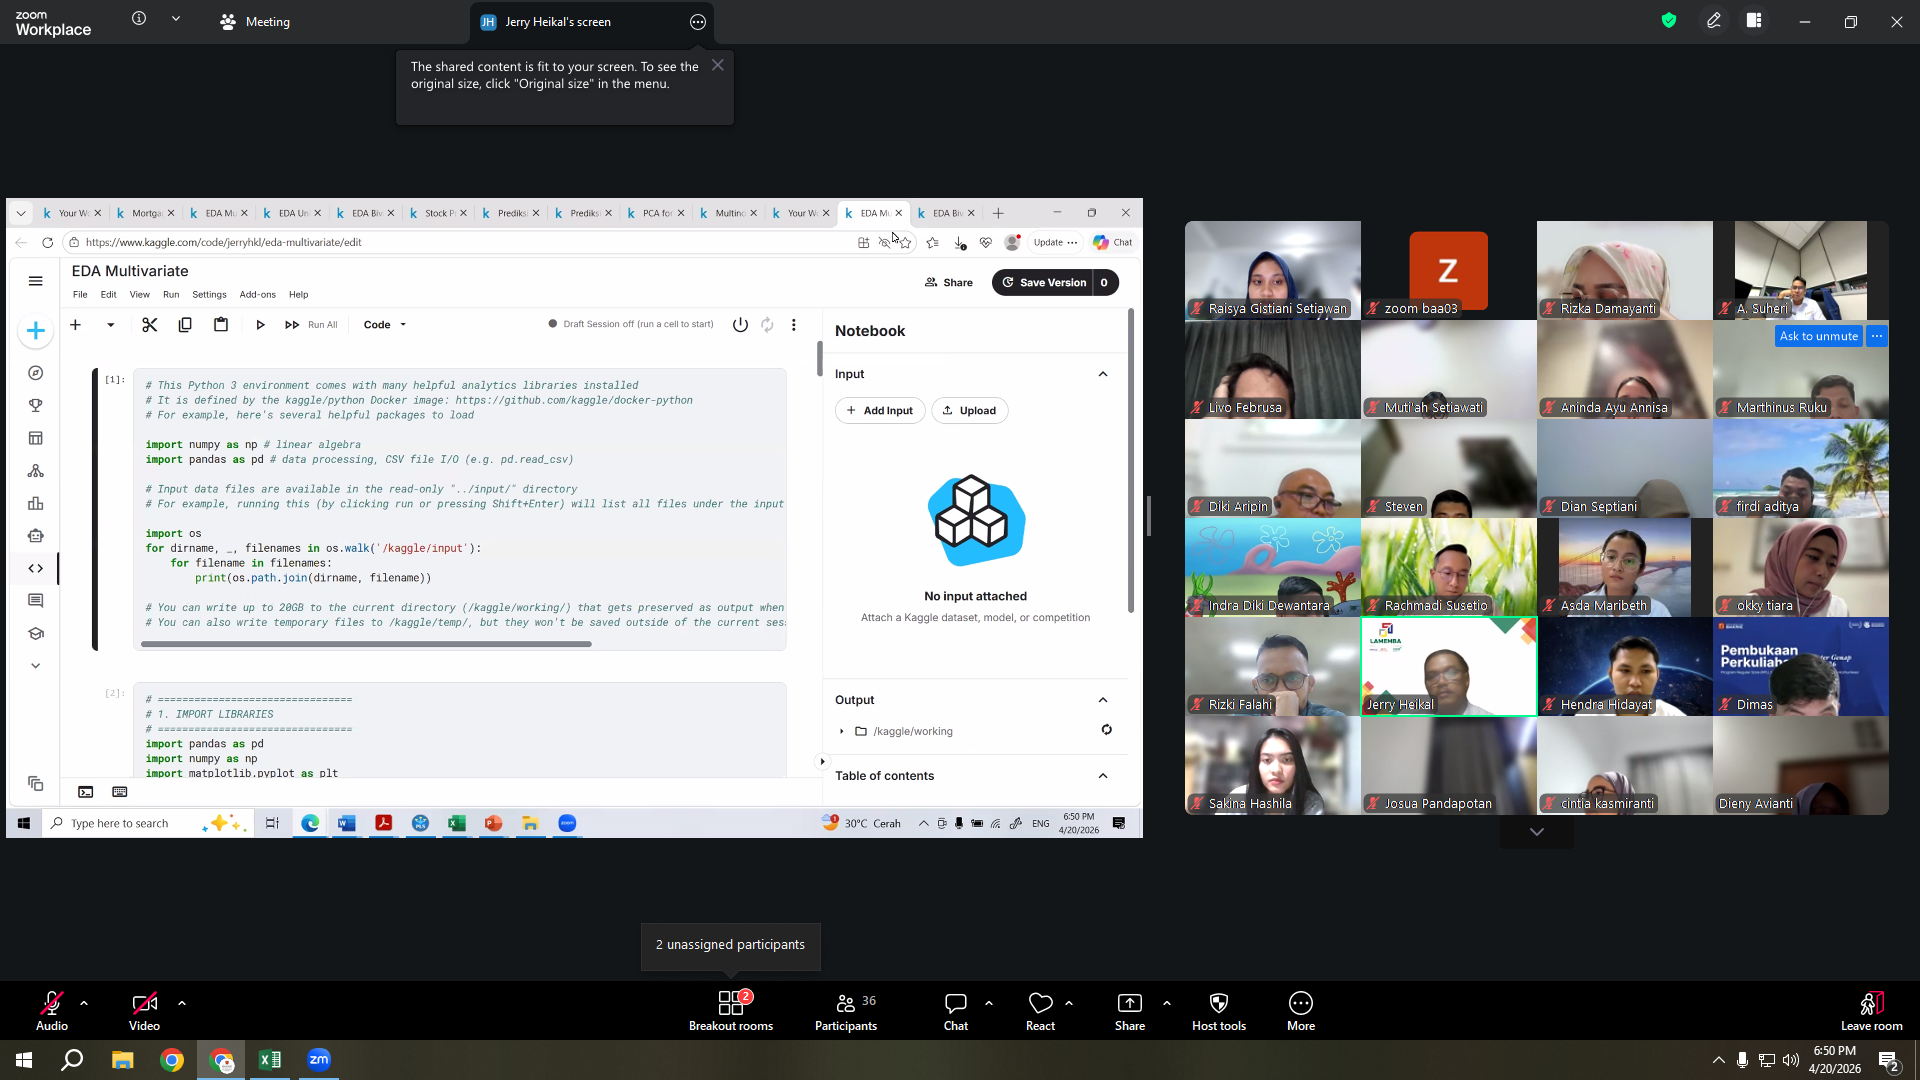Dismiss the shared content size notification
1920x1080 pixels.
point(718,65)
